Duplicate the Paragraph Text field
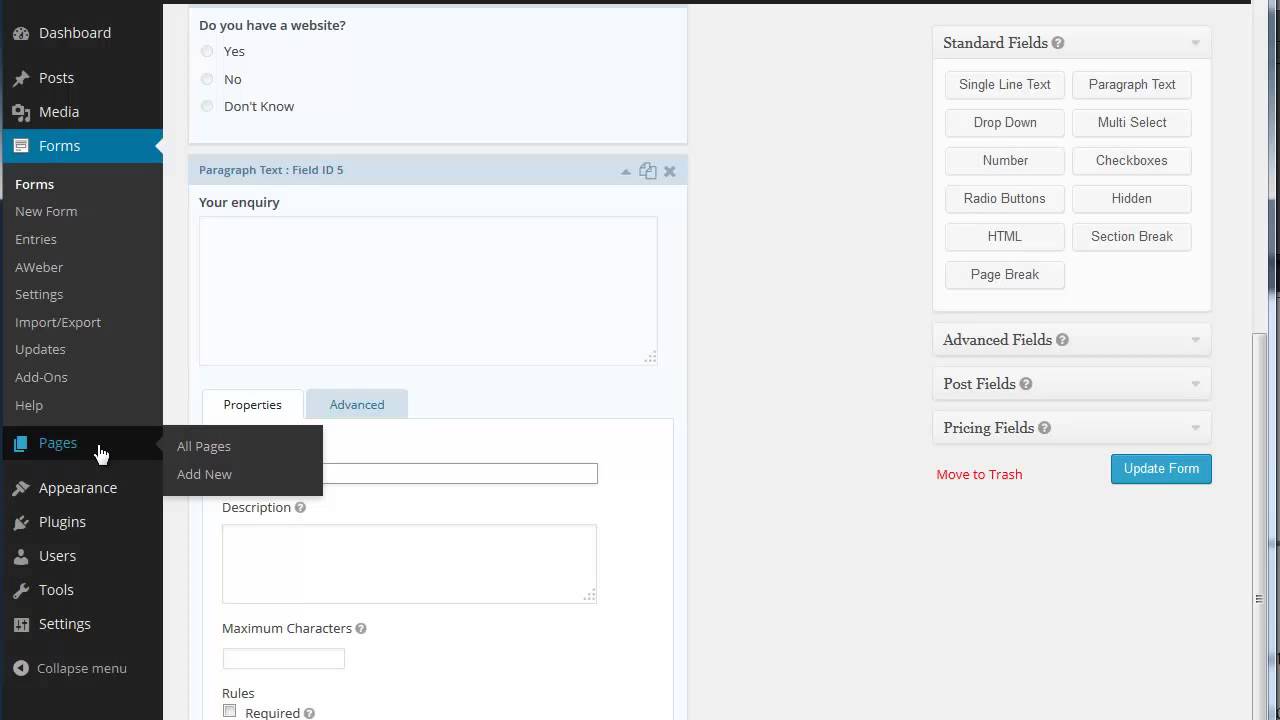The image size is (1280, 720). click(648, 171)
